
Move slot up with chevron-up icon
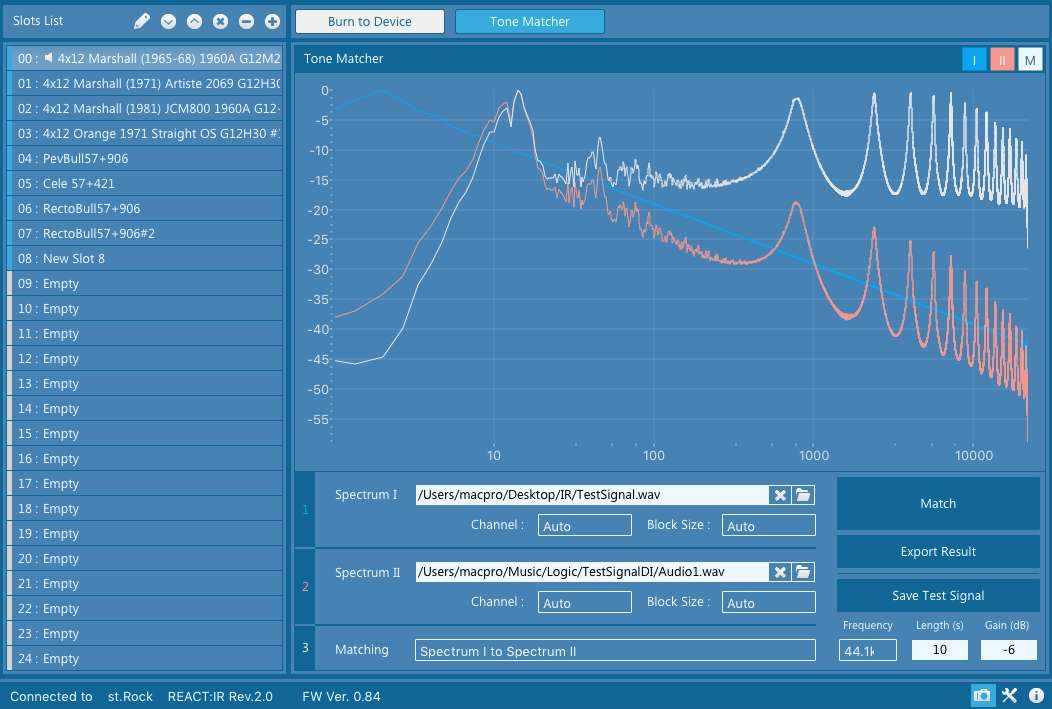(195, 21)
